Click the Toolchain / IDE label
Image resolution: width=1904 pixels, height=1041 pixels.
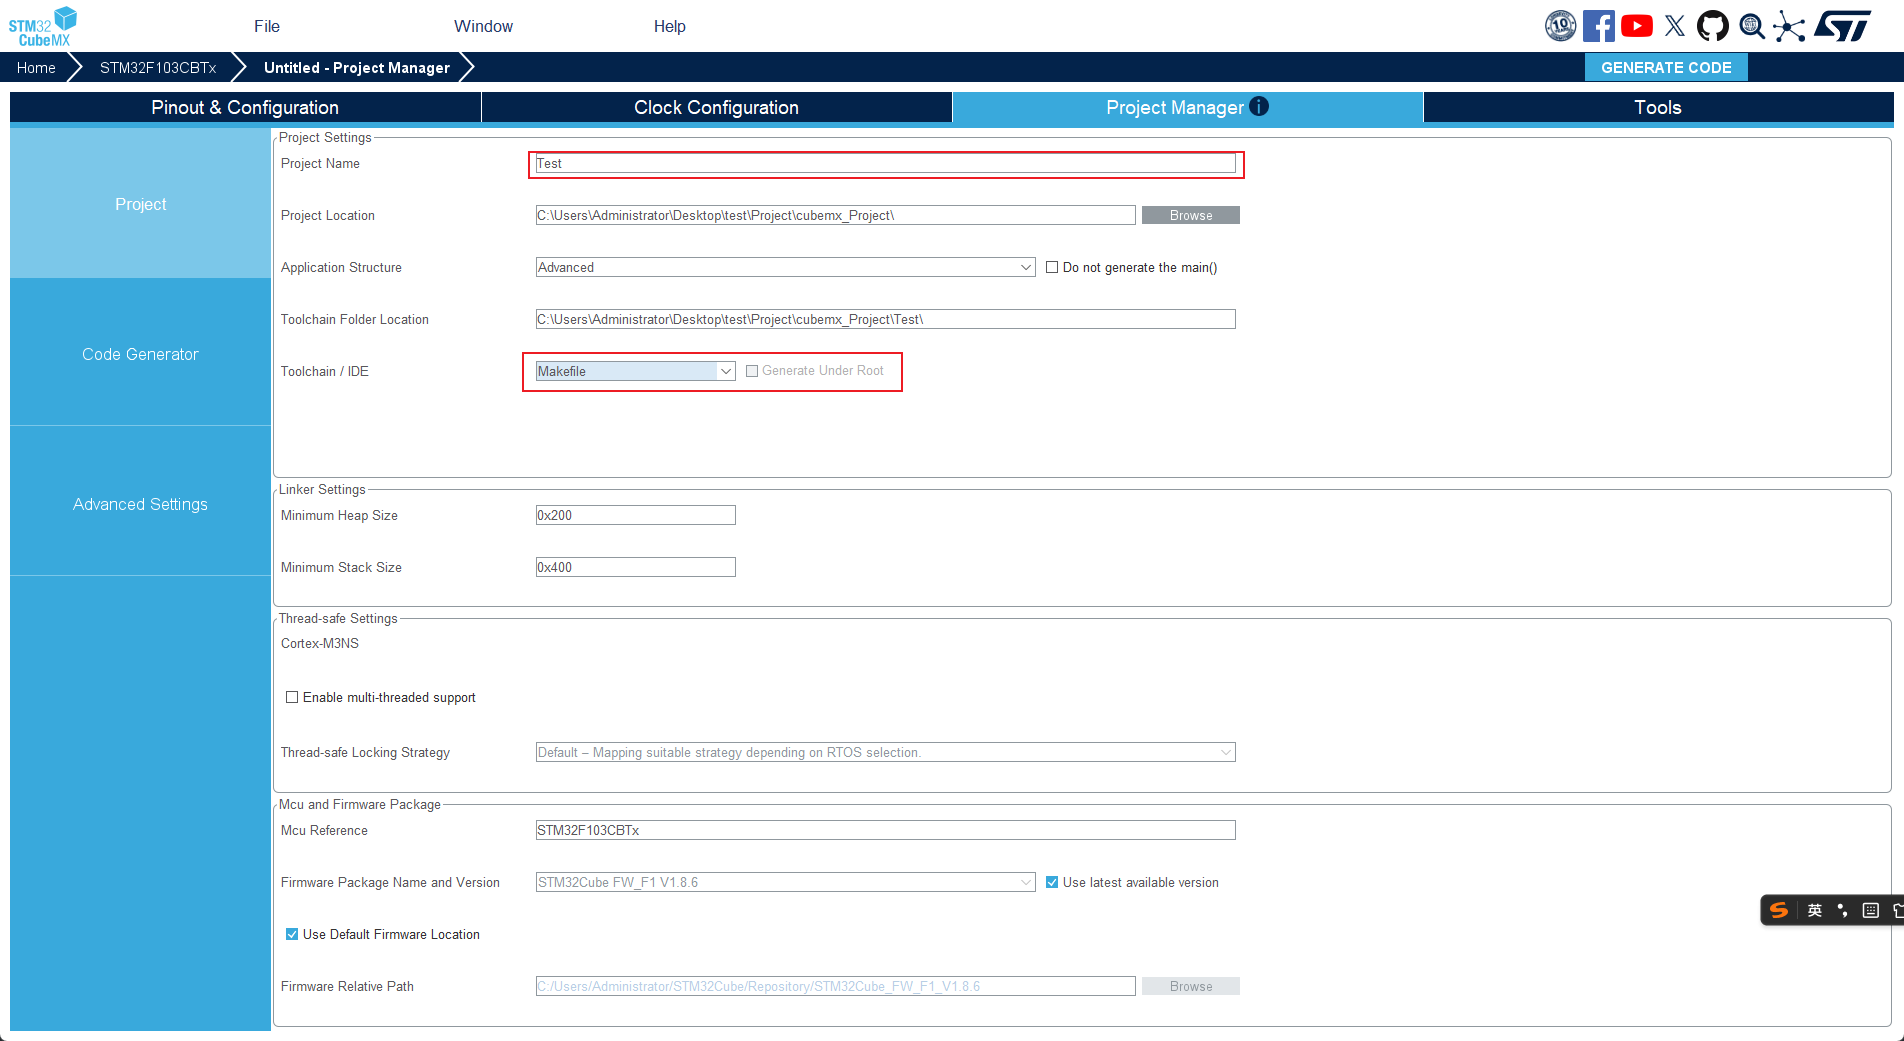coord(325,371)
